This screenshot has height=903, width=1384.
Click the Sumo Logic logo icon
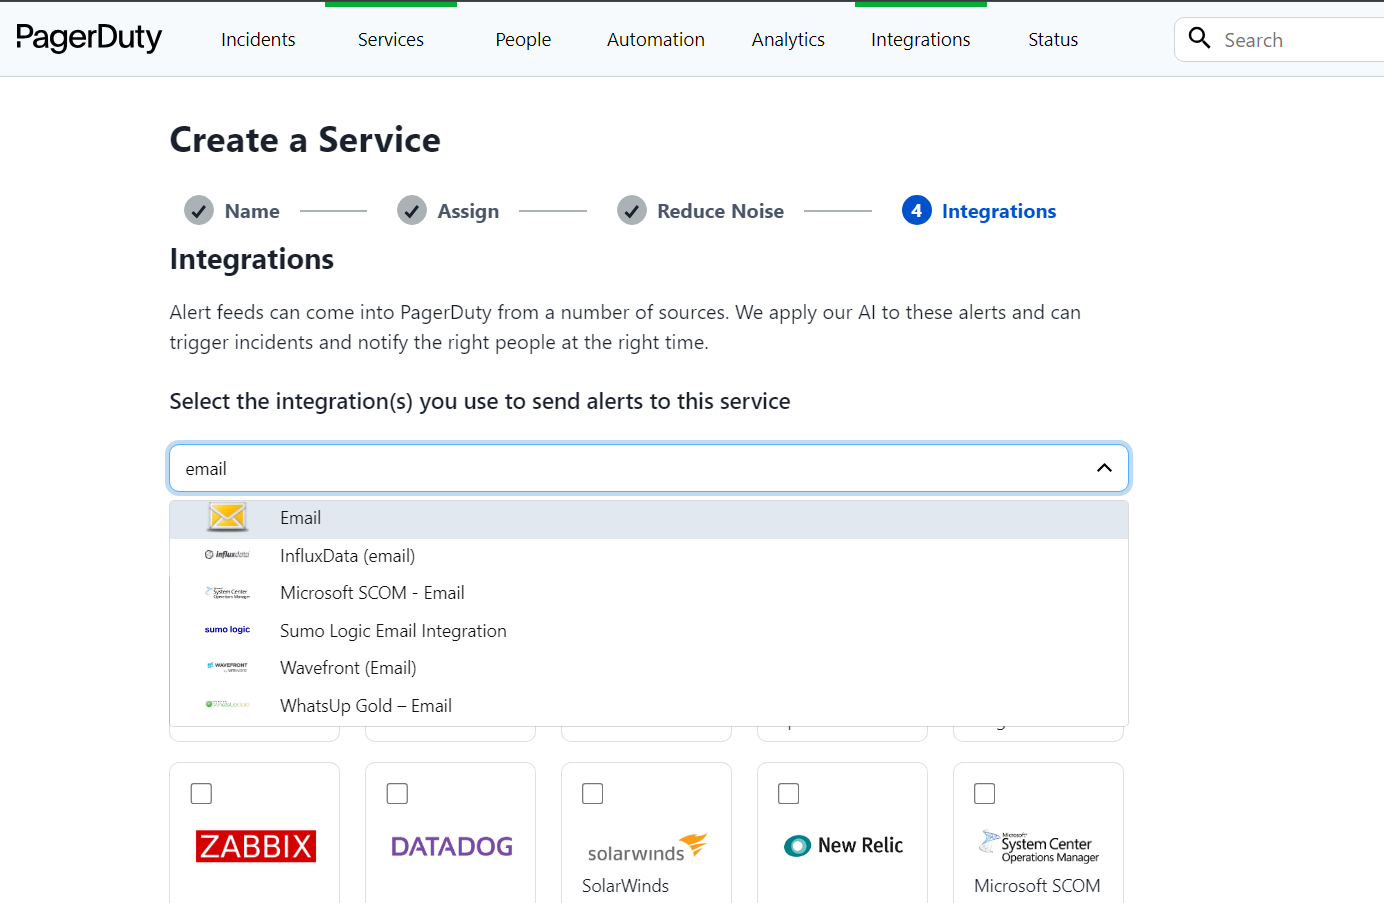pos(228,630)
